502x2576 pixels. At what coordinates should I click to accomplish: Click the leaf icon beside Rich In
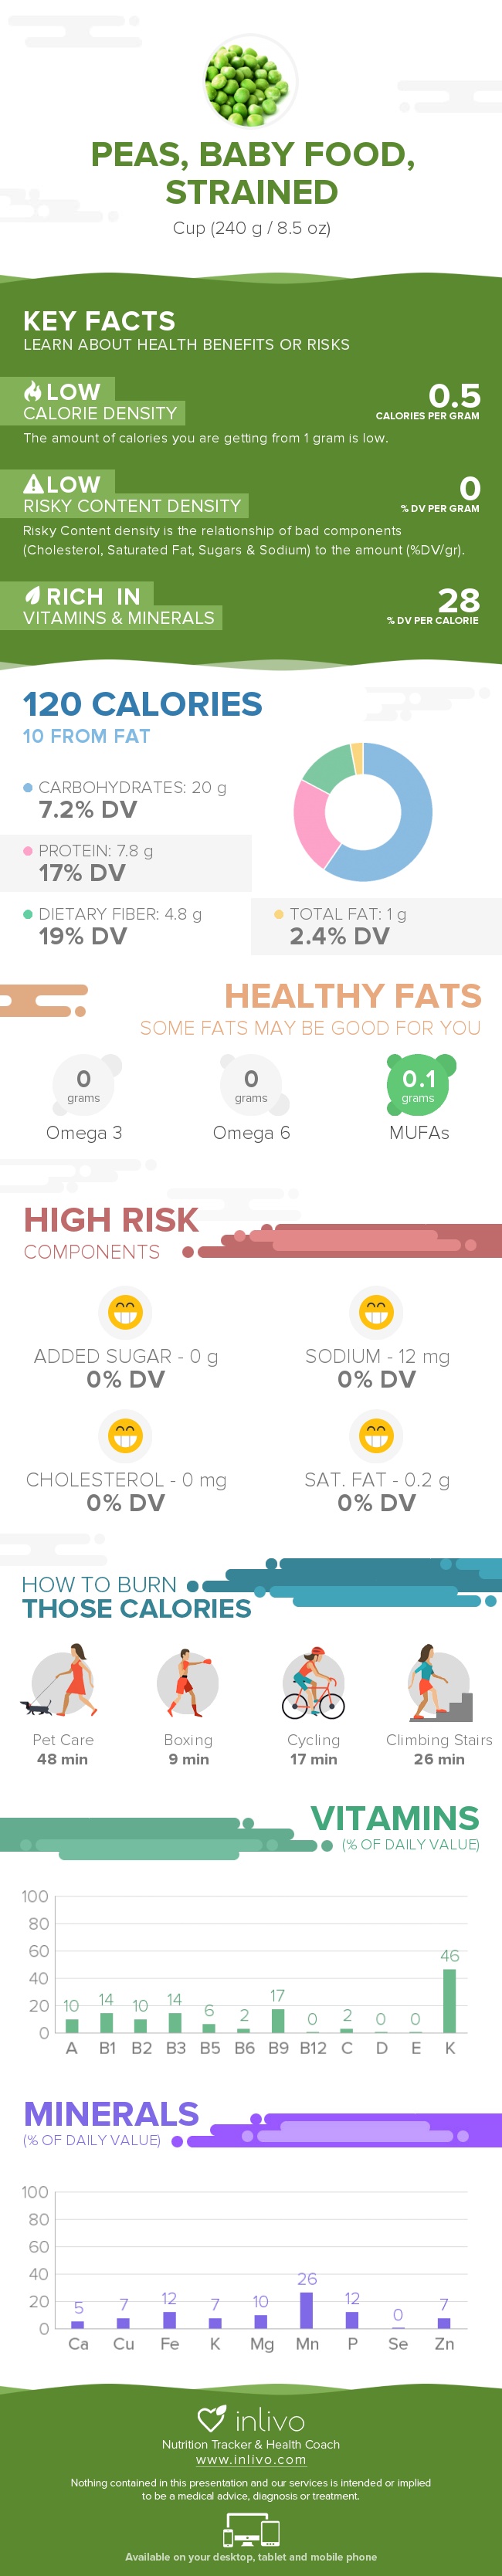click(x=33, y=596)
